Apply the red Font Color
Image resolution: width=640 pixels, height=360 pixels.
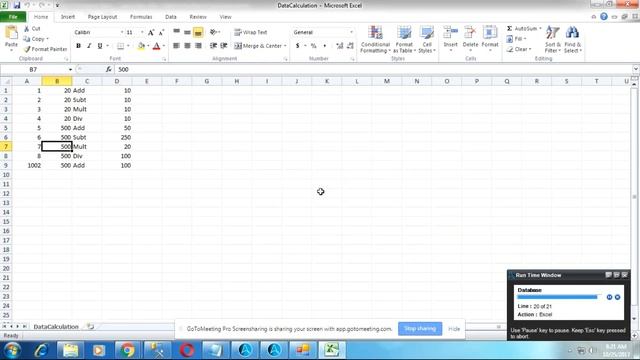tap(156, 46)
